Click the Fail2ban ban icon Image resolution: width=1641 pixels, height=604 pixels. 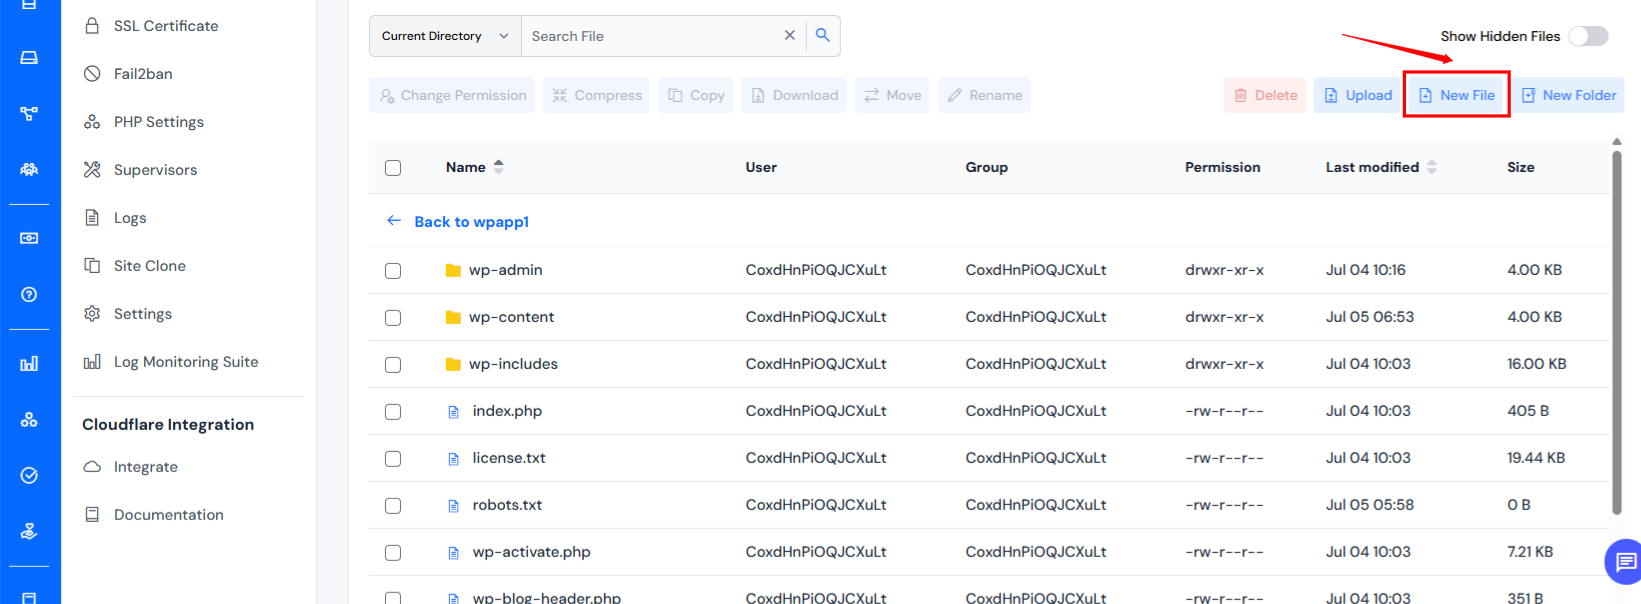click(92, 74)
